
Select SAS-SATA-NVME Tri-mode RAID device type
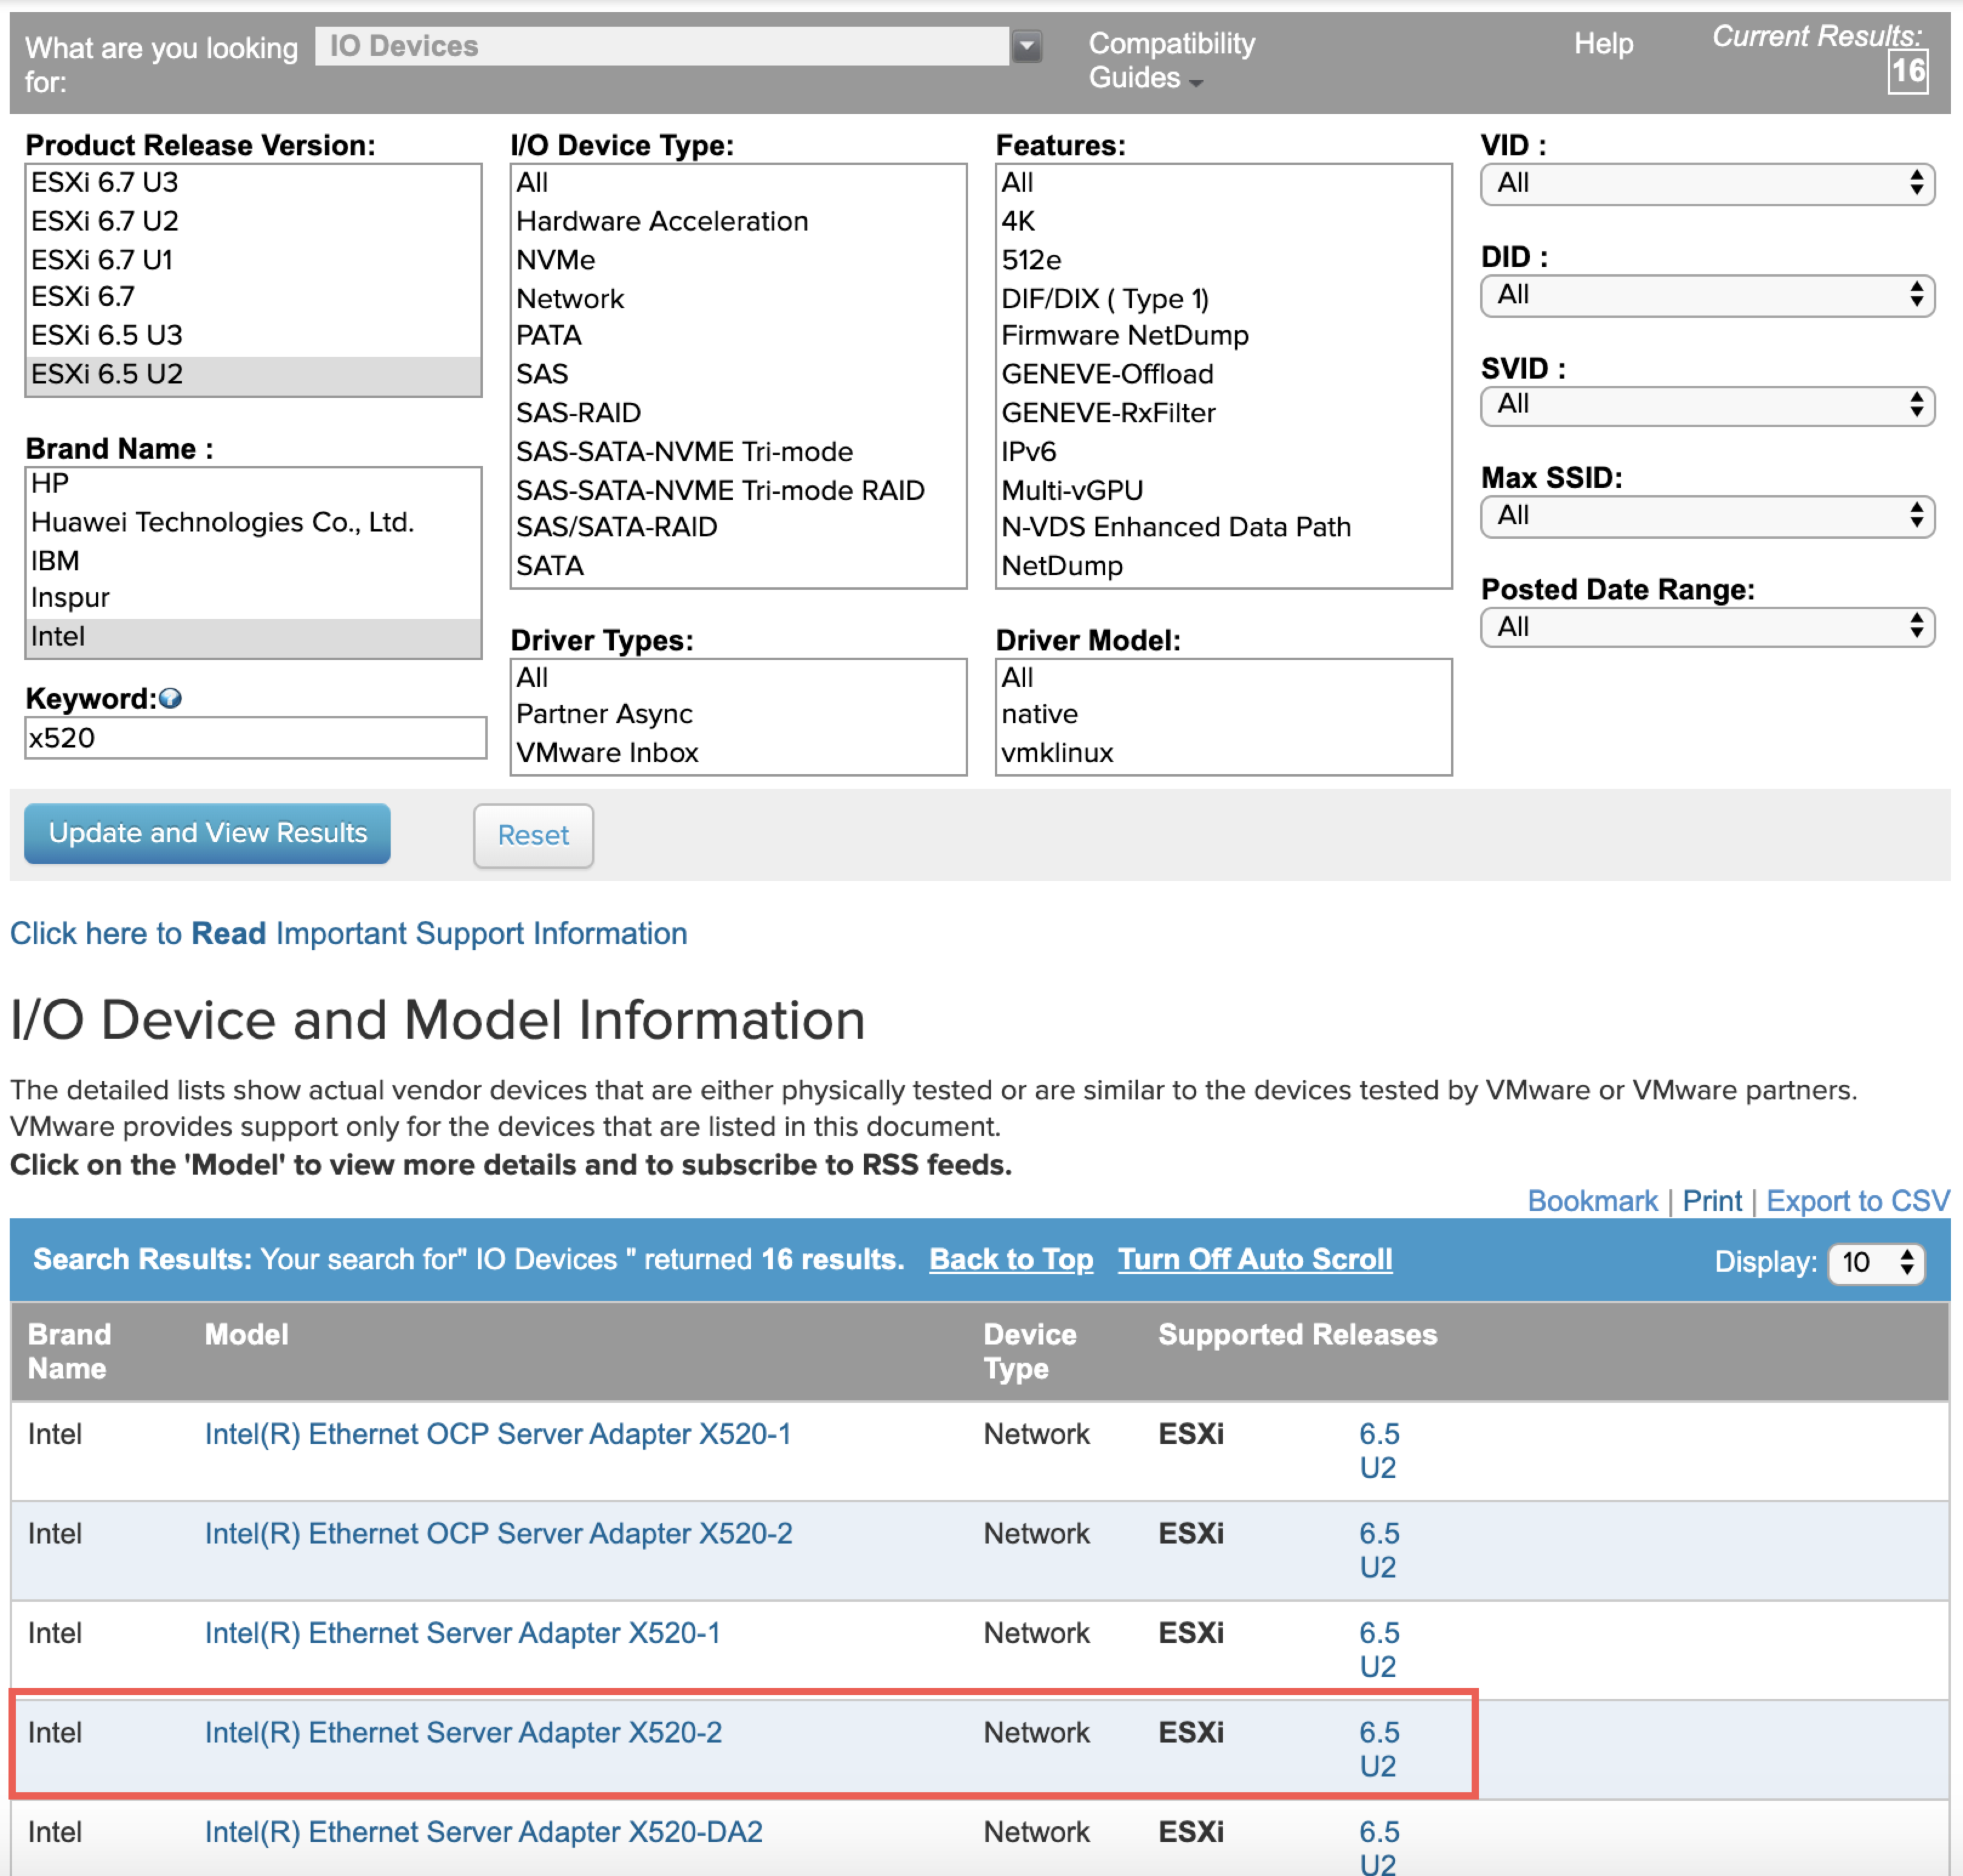[738, 491]
